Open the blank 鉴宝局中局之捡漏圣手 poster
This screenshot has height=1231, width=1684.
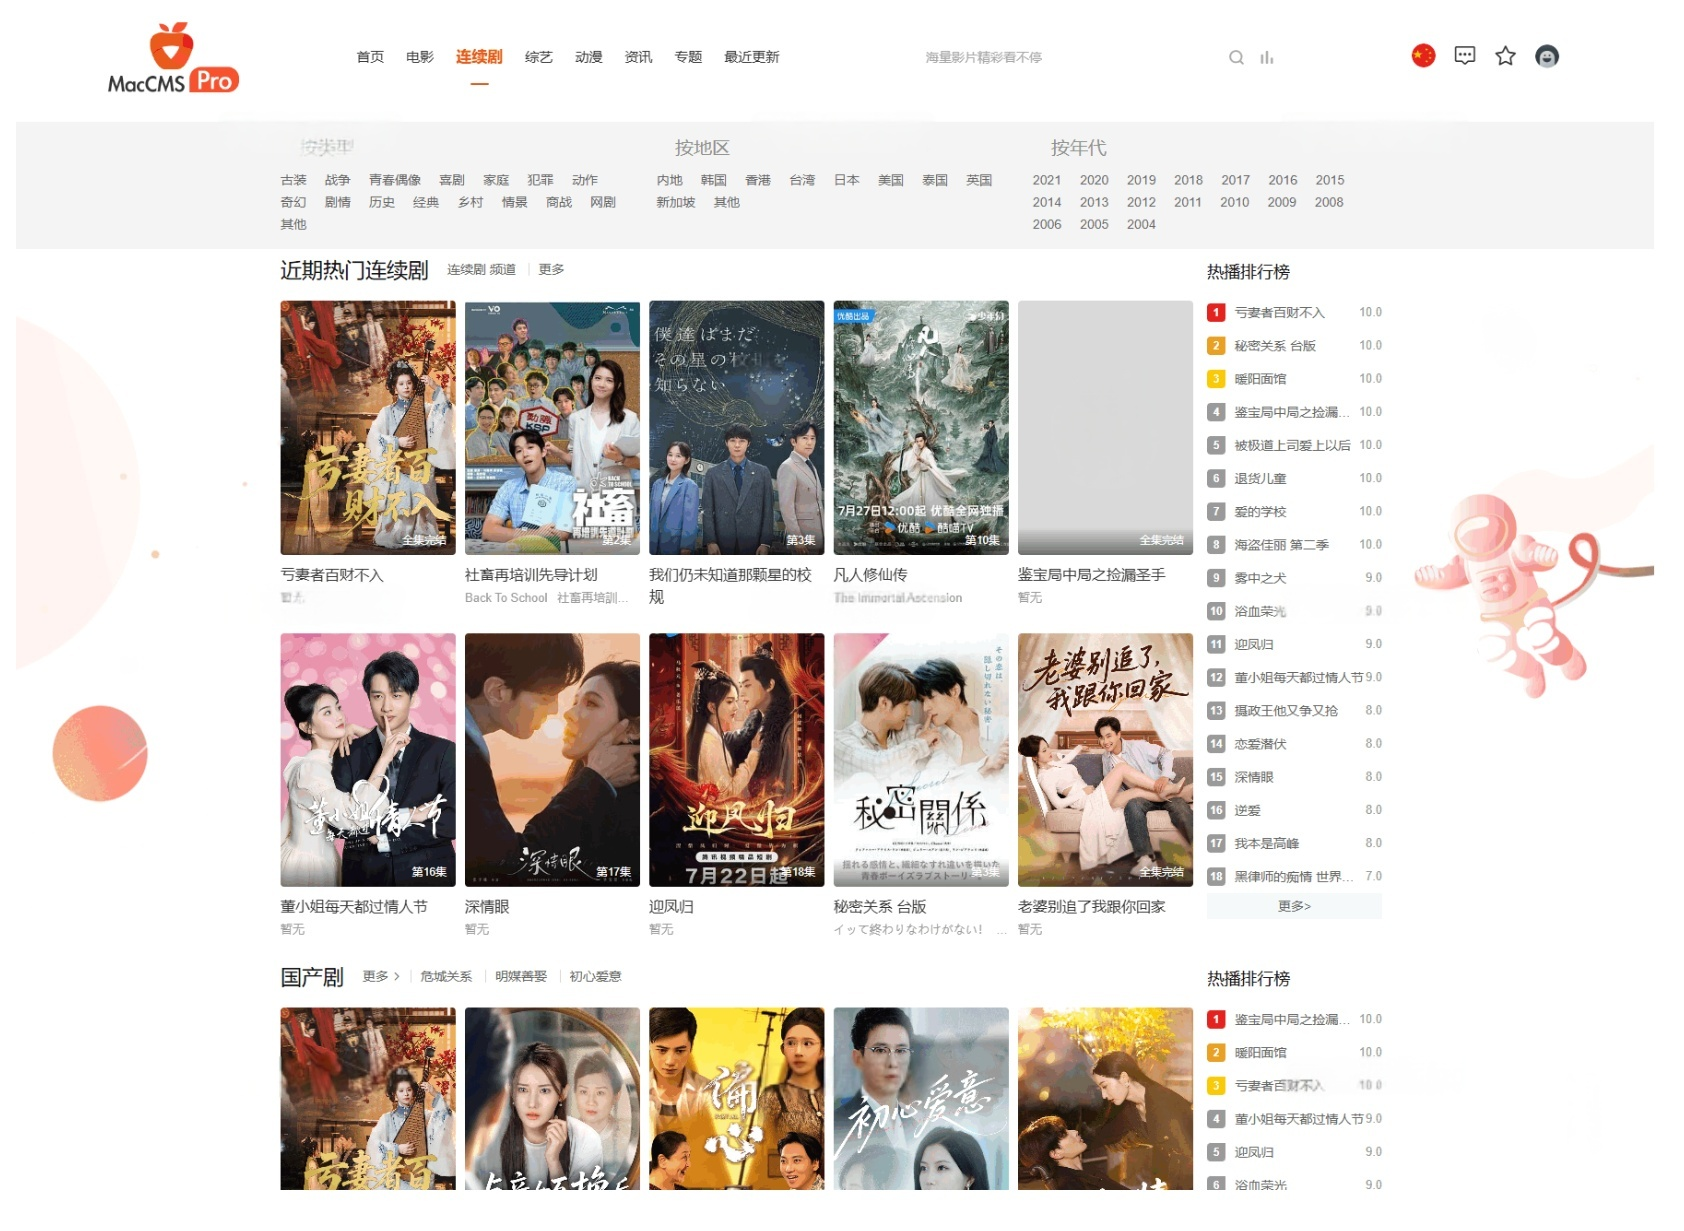pos(1105,428)
